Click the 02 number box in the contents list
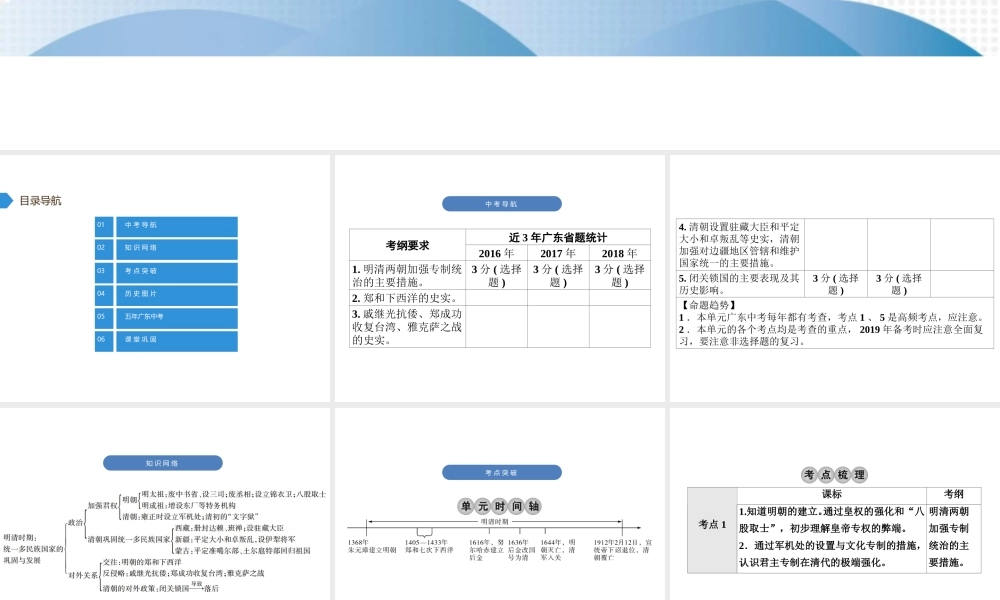This screenshot has height=600, width=1000. coord(104,249)
